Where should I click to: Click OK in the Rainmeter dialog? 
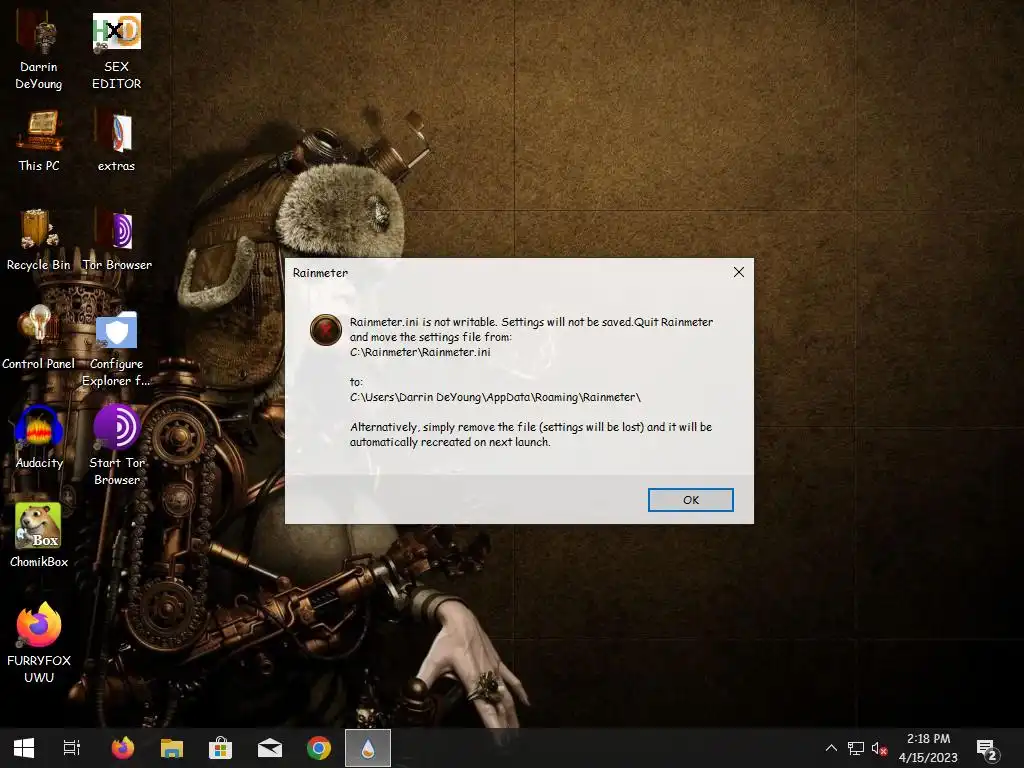coord(690,500)
